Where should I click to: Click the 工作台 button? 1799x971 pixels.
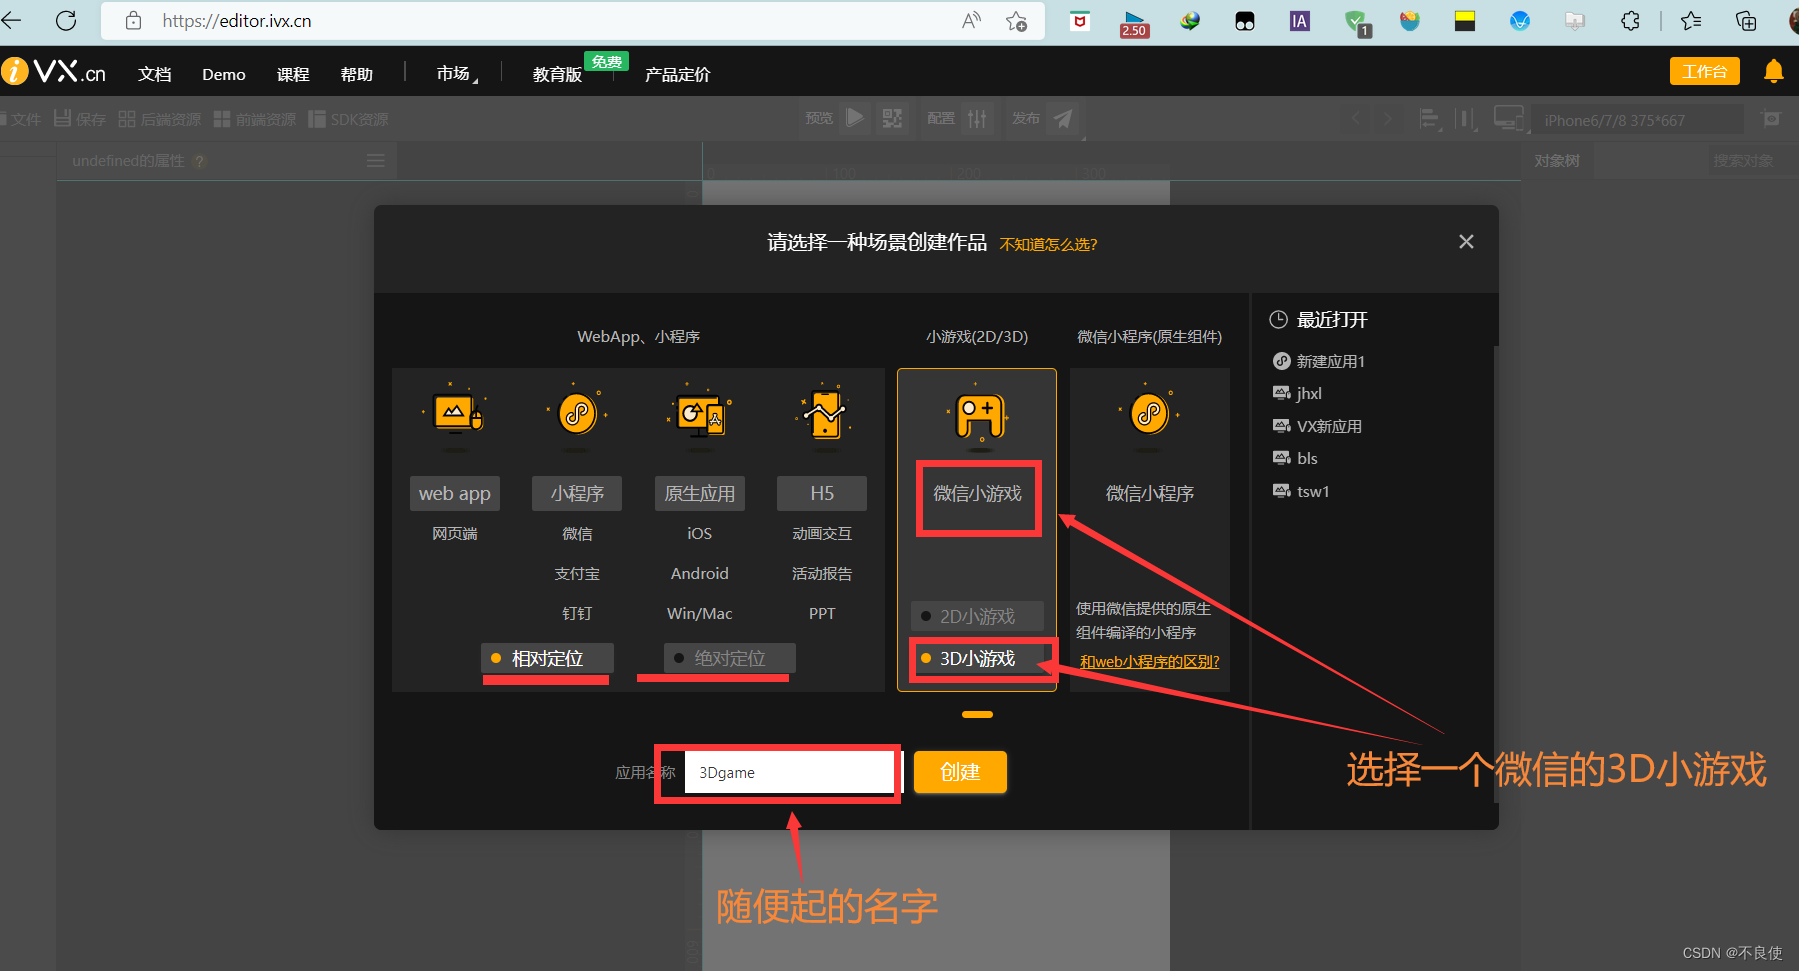[x=1705, y=71]
